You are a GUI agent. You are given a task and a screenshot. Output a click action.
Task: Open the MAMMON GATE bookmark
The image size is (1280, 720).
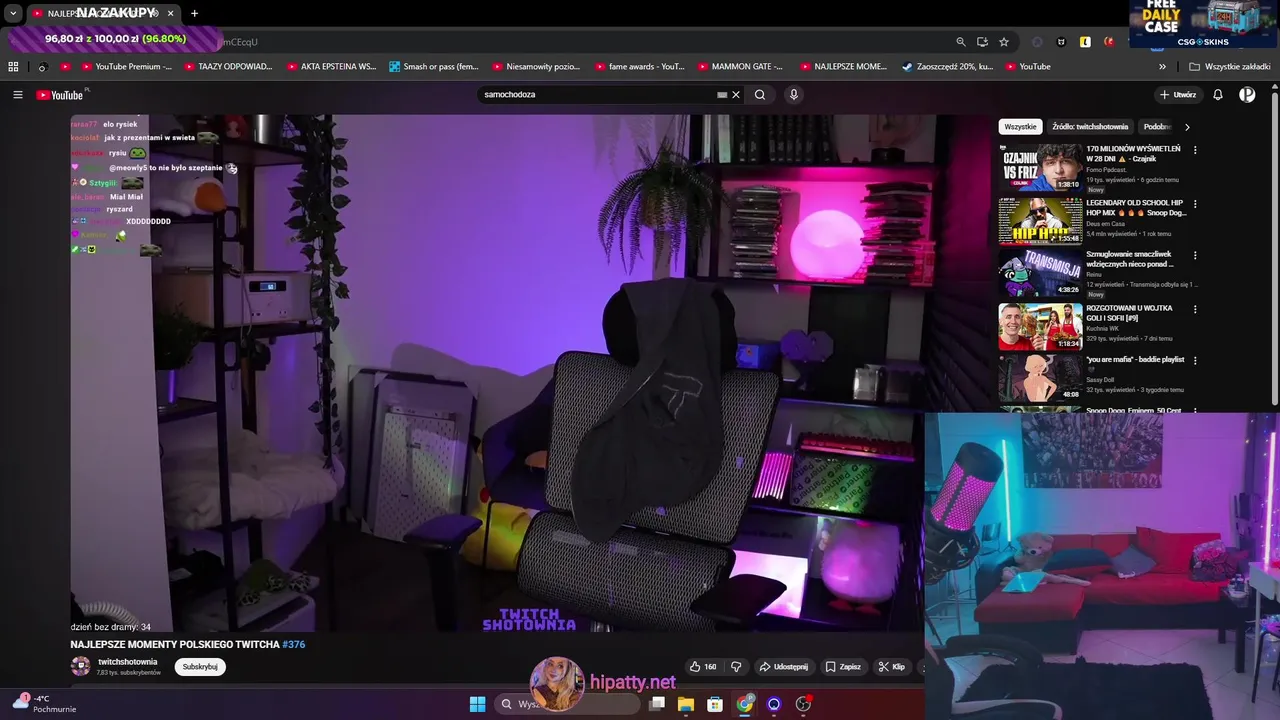[741, 67]
